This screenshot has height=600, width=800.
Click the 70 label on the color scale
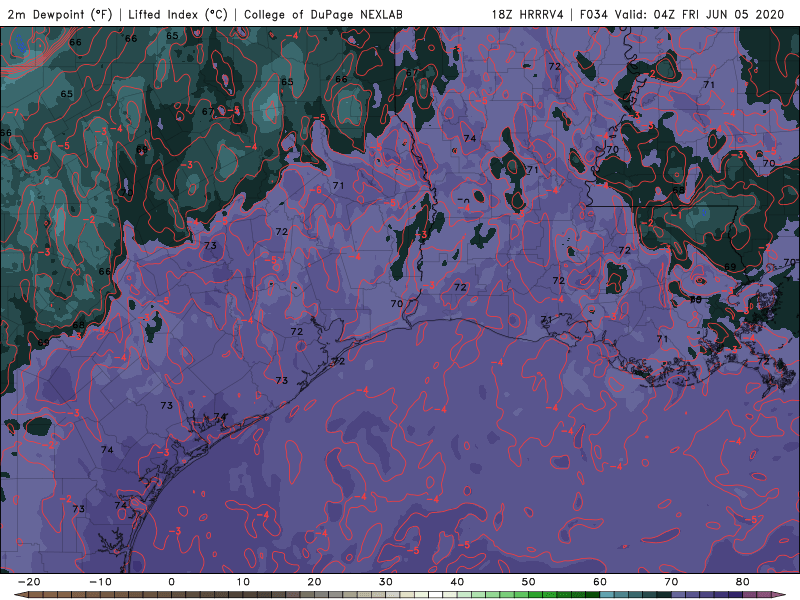(671, 582)
